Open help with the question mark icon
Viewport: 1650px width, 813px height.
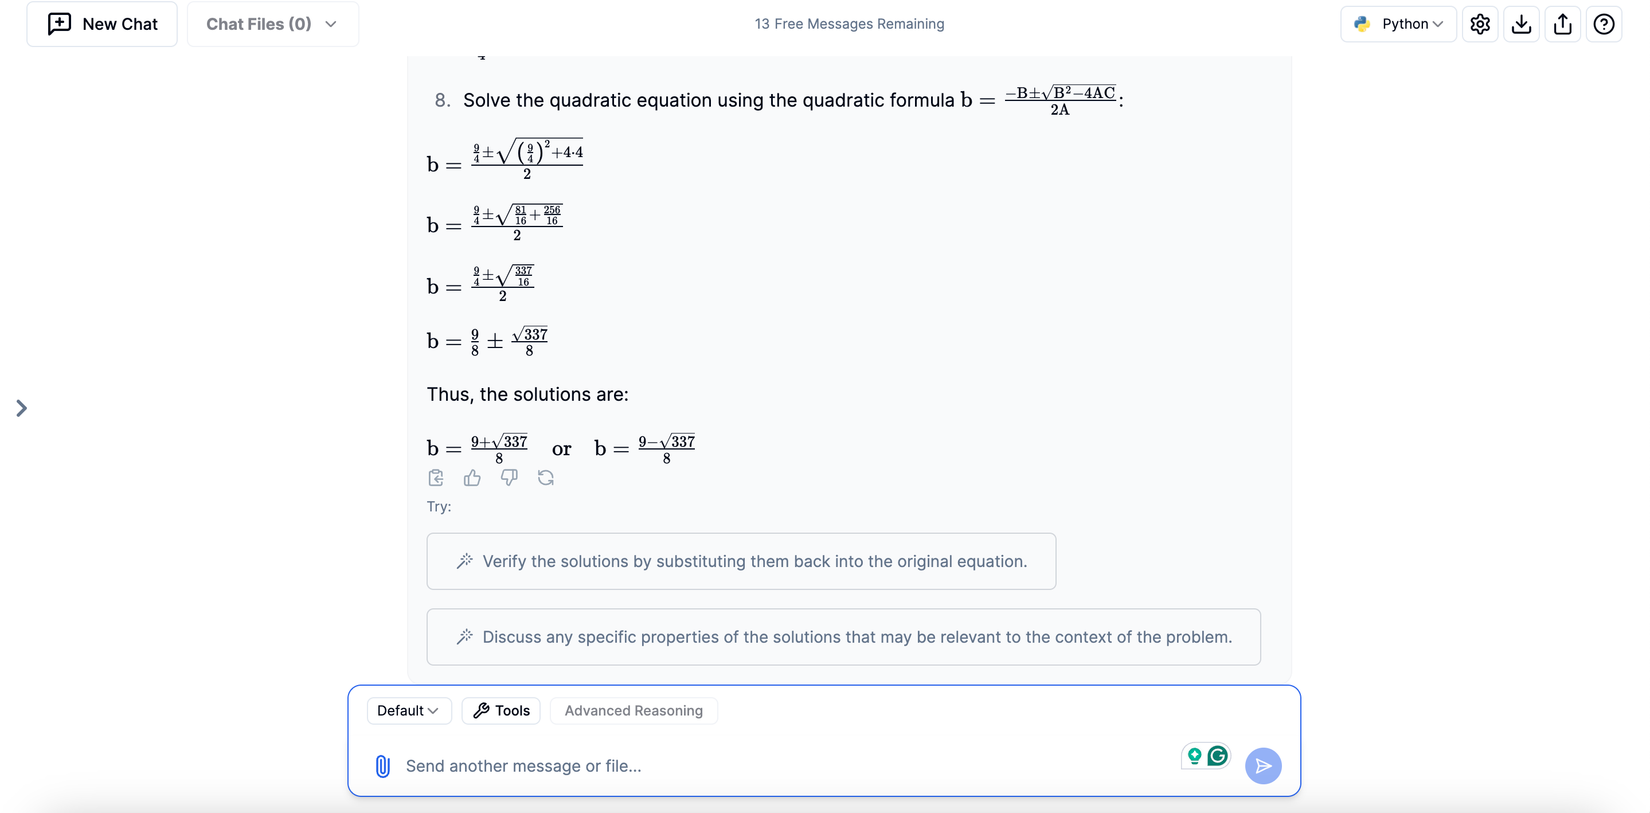1604,23
